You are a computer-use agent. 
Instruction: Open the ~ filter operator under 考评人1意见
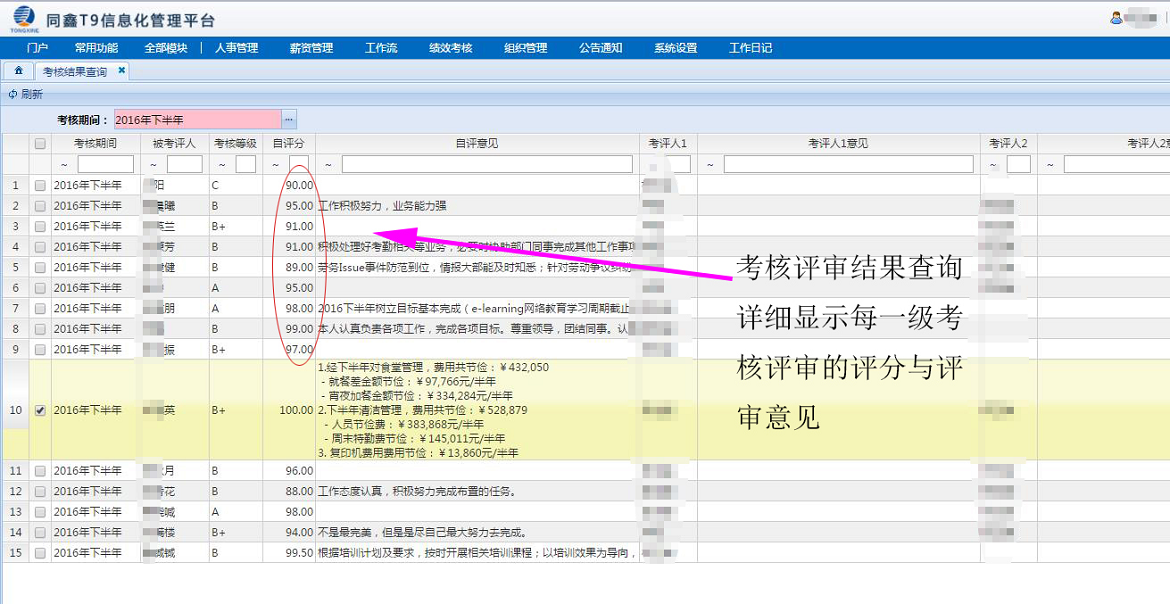click(710, 164)
